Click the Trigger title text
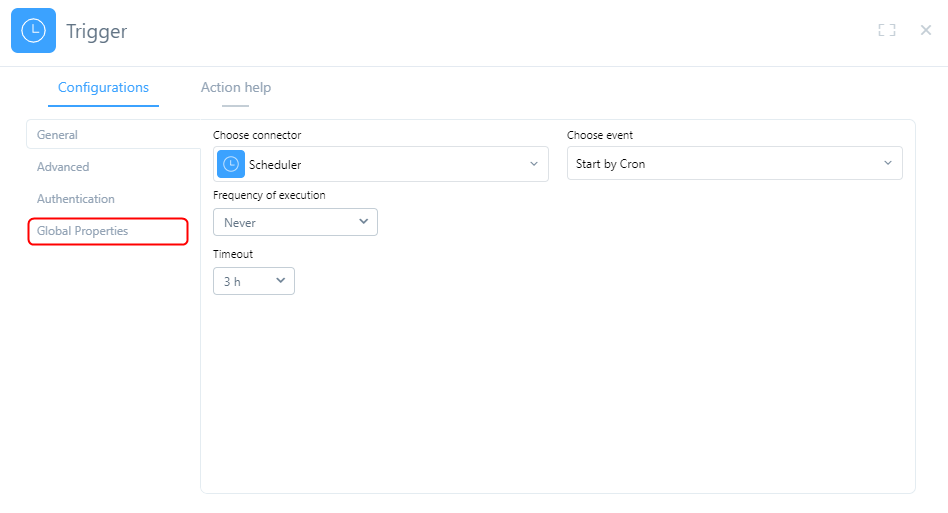The height and width of the screenshot is (513, 948). click(x=97, y=31)
